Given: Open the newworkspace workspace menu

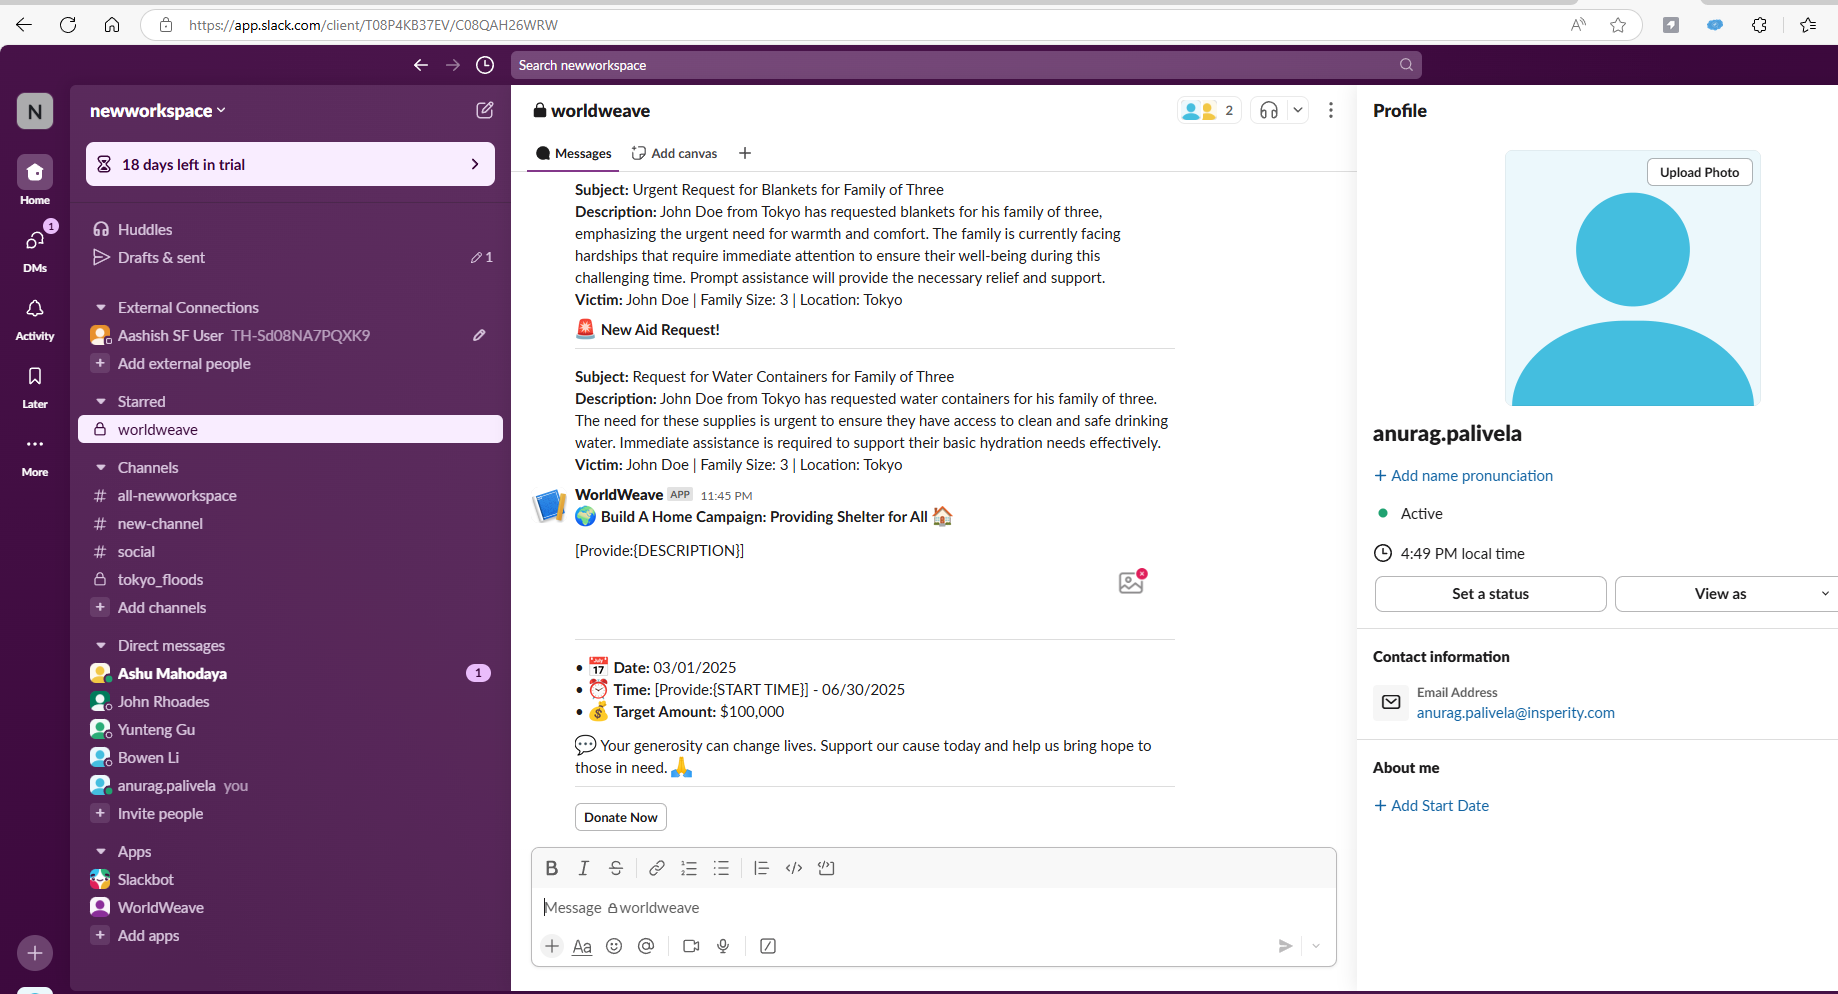Looking at the screenshot, I should click(x=158, y=110).
